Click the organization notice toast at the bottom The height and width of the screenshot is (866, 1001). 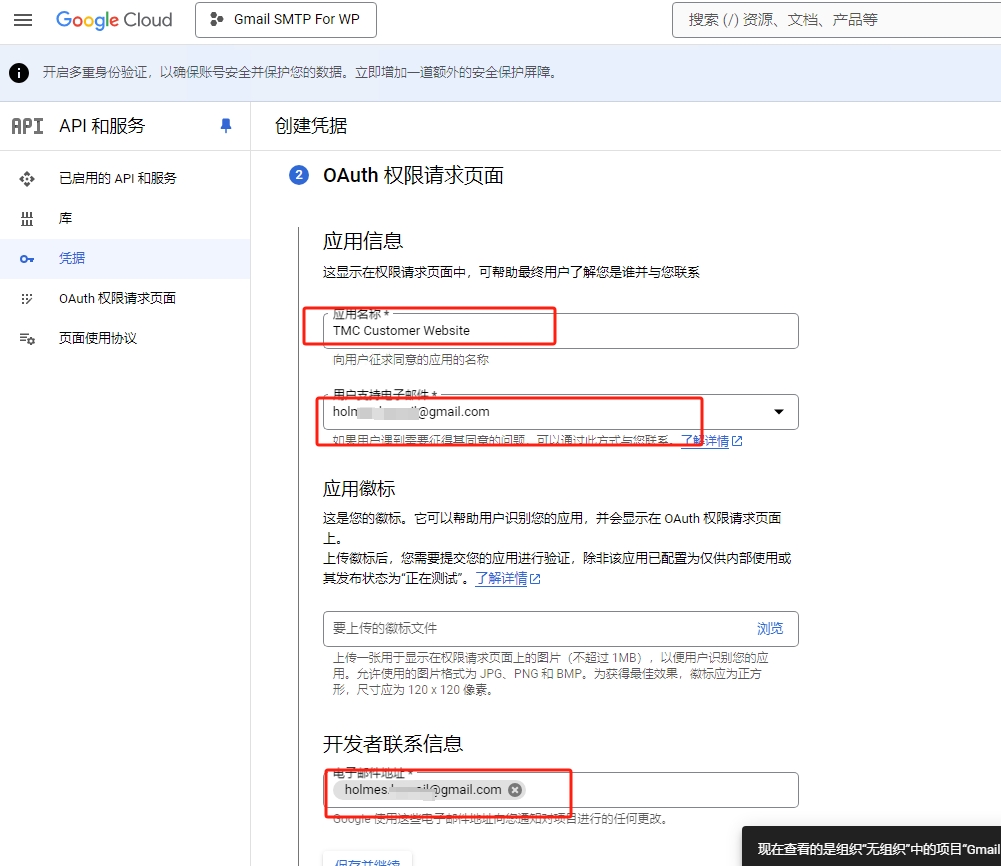(871, 846)
